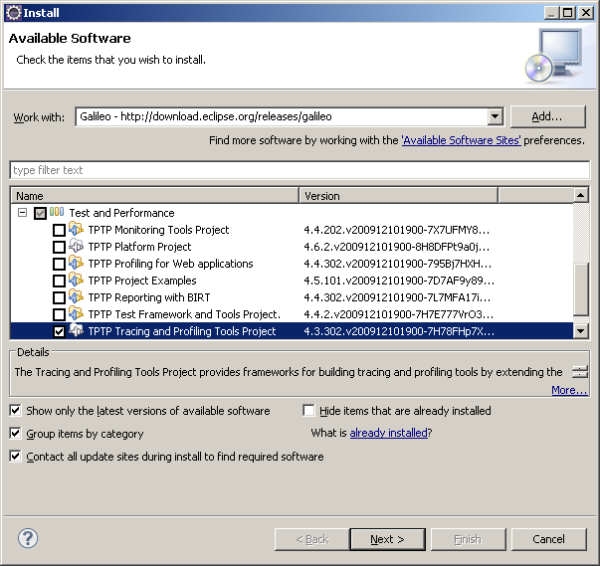This screenshot has width=600, height=566.
Task: Select TPTP Test Framework and Tools Project text
Action: tap(184, 314)
